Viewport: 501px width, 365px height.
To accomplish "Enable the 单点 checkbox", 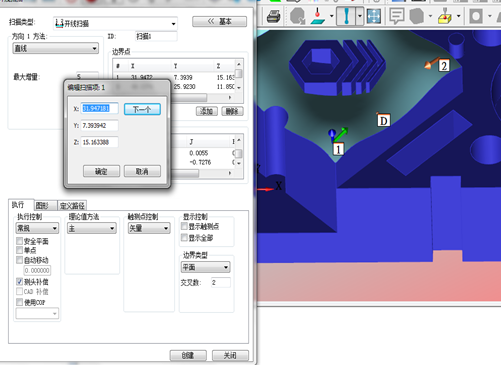I will [19, 250].
